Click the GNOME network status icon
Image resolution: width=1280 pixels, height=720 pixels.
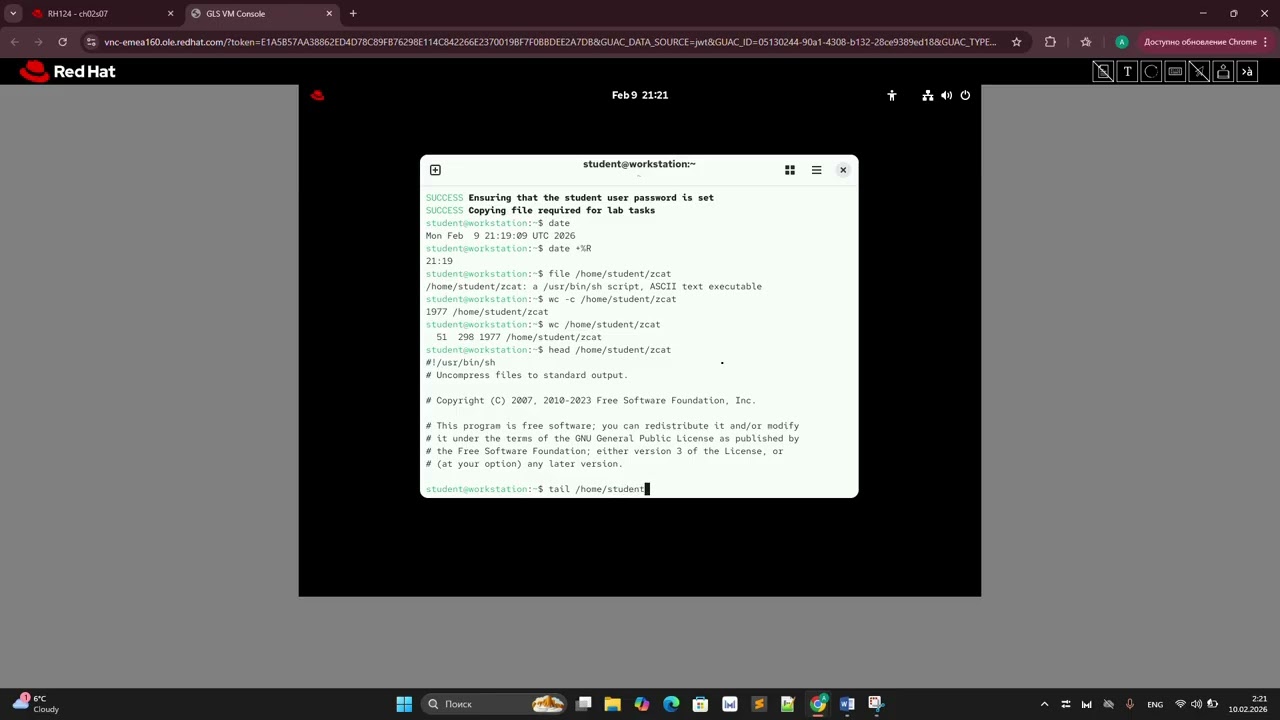(928, 95)
